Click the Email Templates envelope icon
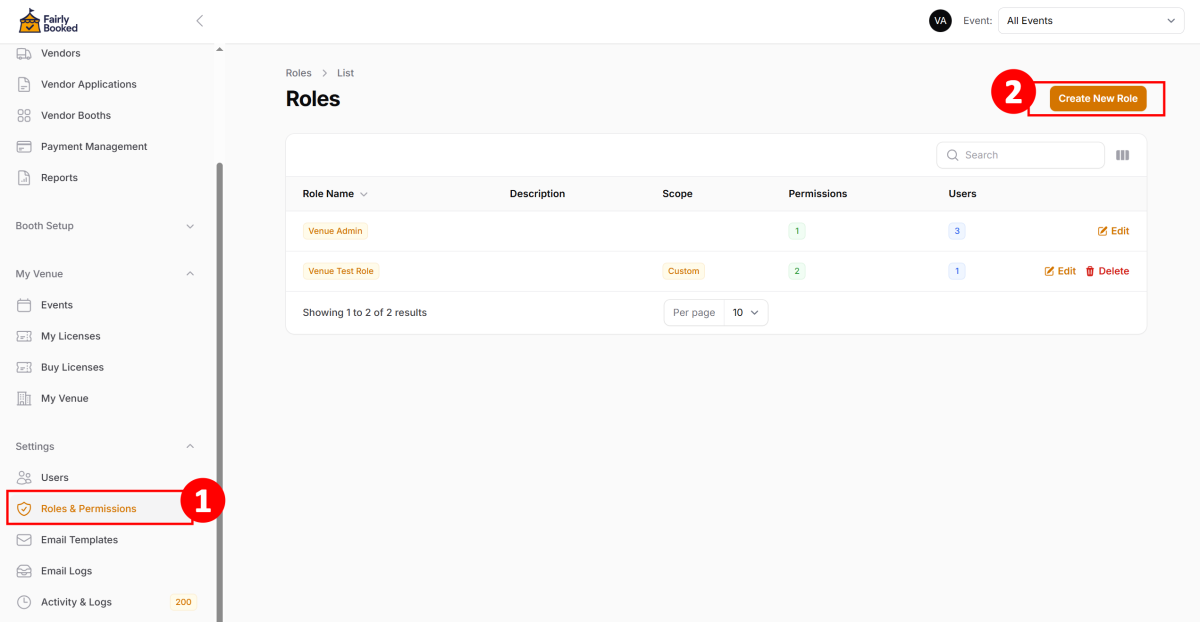Viewport: 1200px width, 622px height. coord(24,540)
